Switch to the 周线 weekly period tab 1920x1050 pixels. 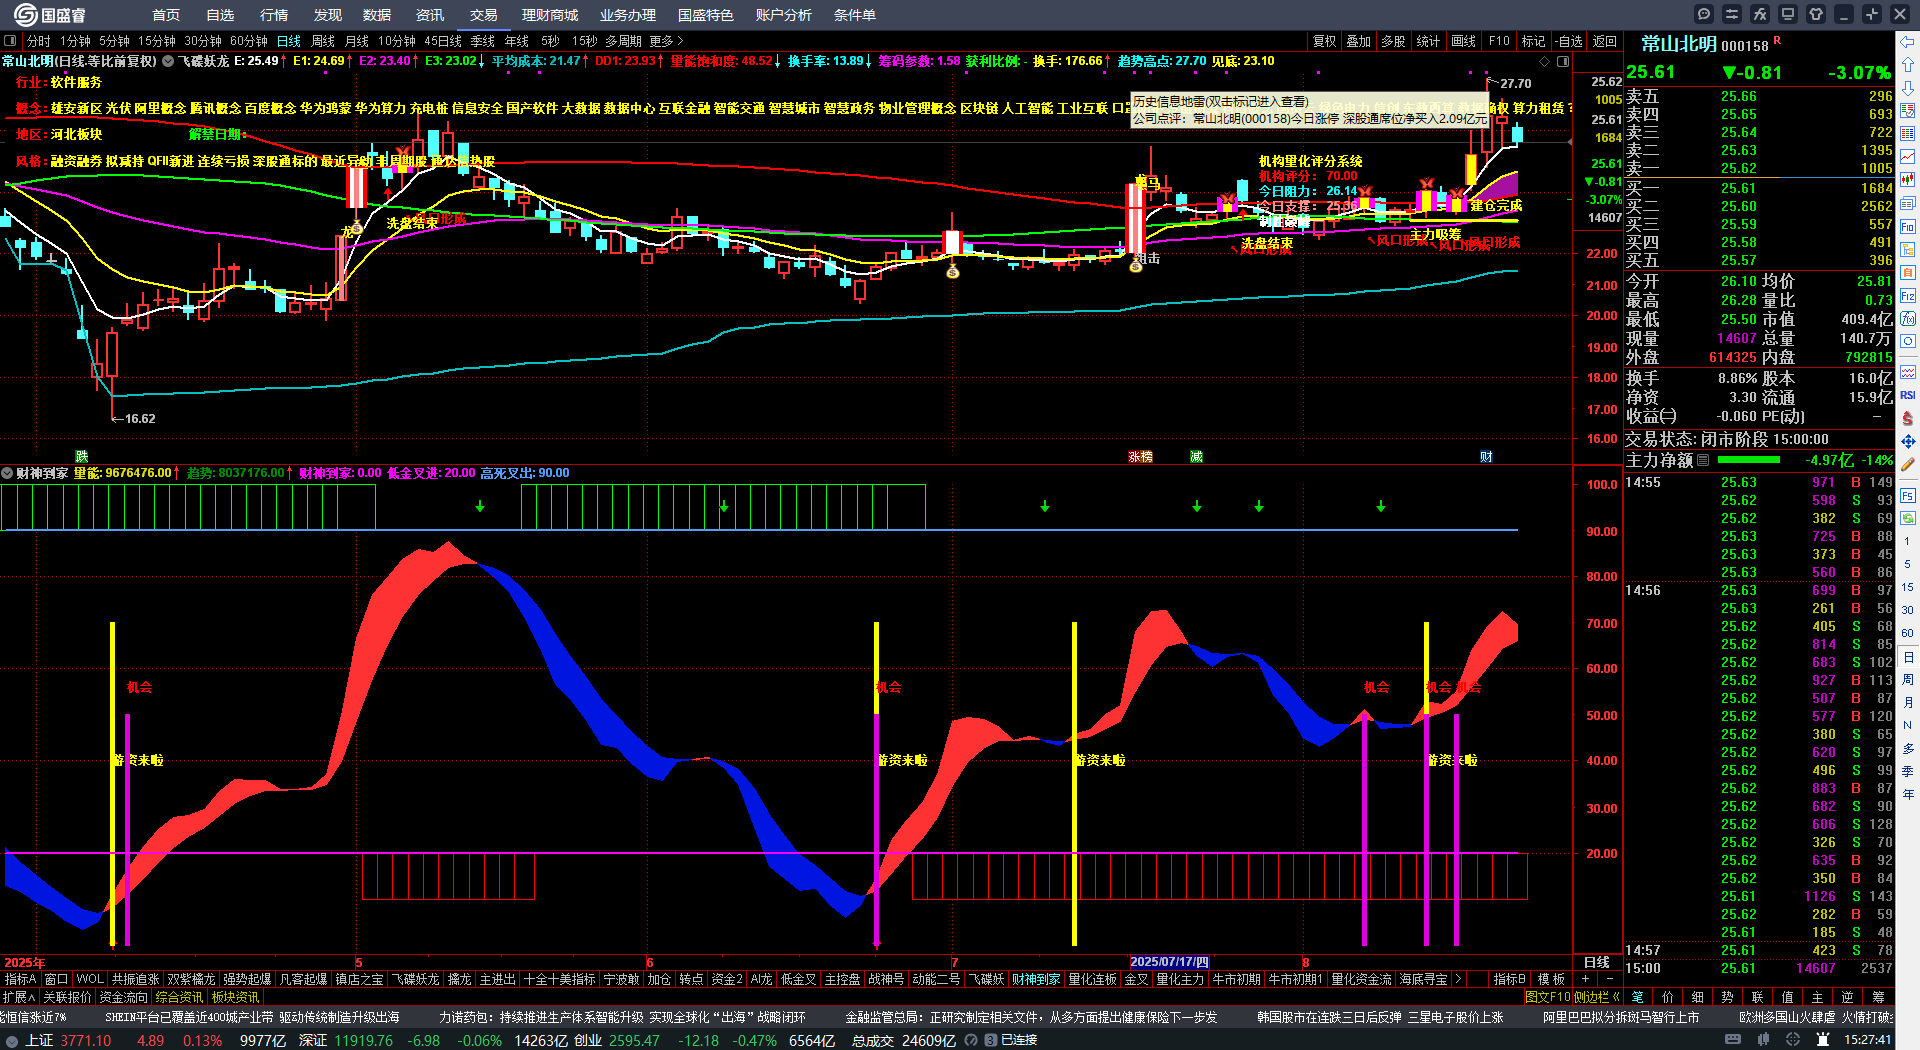pyautogui.click(x=323, y=41)
